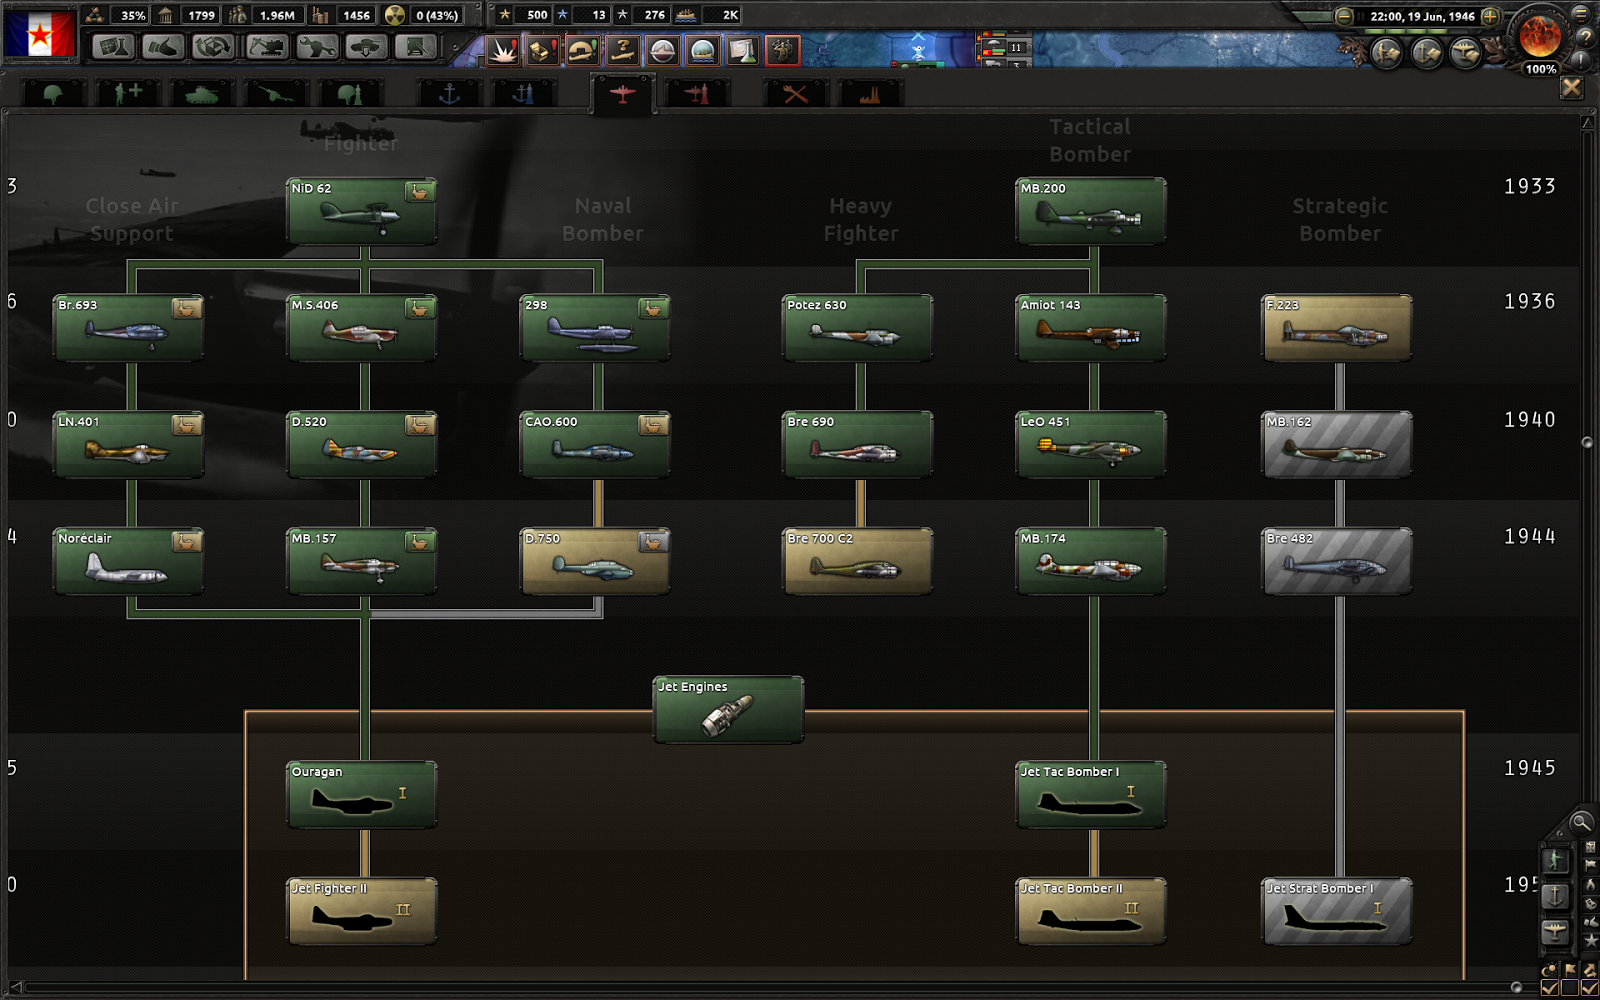The width and height of the screenshot is (1600, 1000).
Task: Open the Artillery research tab
Action: 276,94
